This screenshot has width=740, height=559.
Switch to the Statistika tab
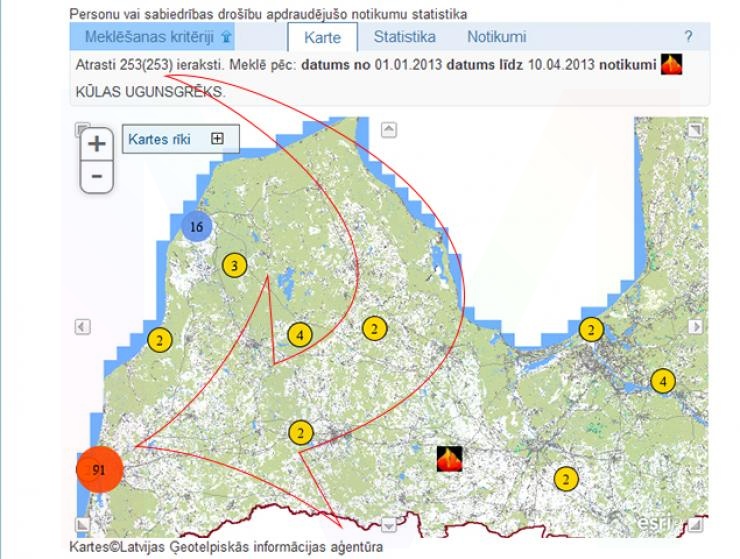pos(404,37)
